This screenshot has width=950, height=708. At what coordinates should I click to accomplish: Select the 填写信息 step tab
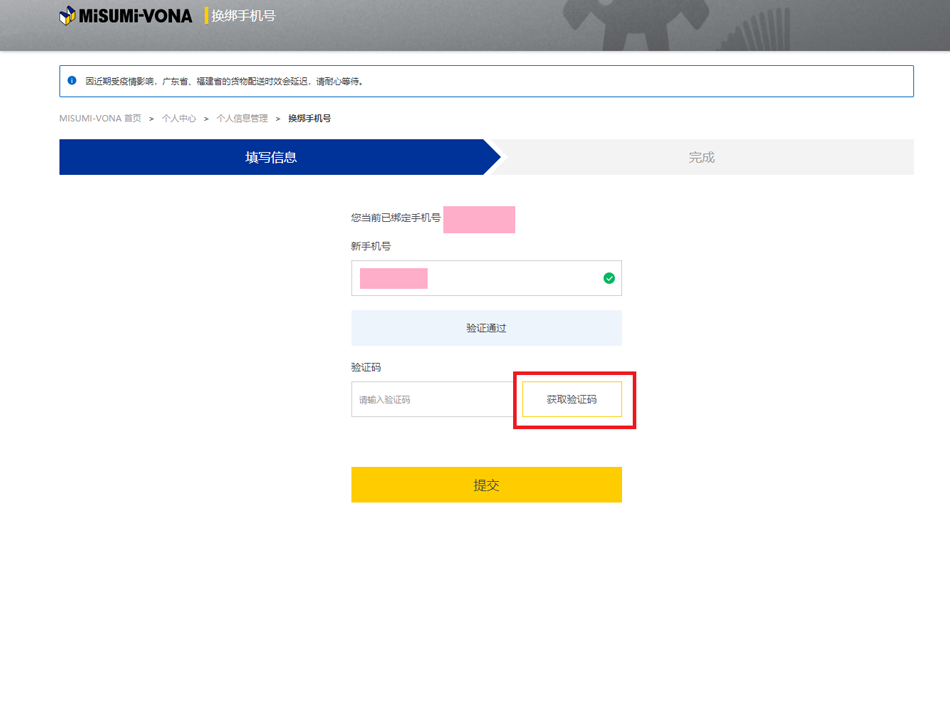[271, 157]
